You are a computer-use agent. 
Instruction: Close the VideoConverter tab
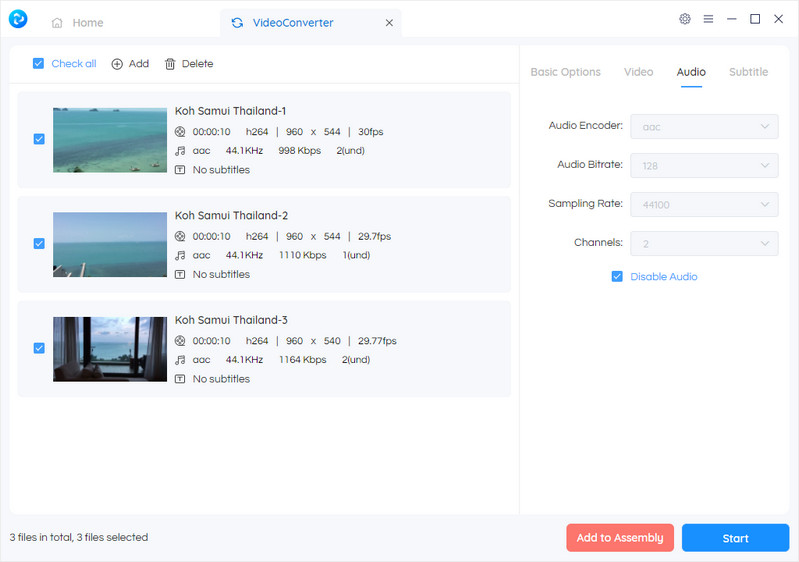tap(389, 23)
